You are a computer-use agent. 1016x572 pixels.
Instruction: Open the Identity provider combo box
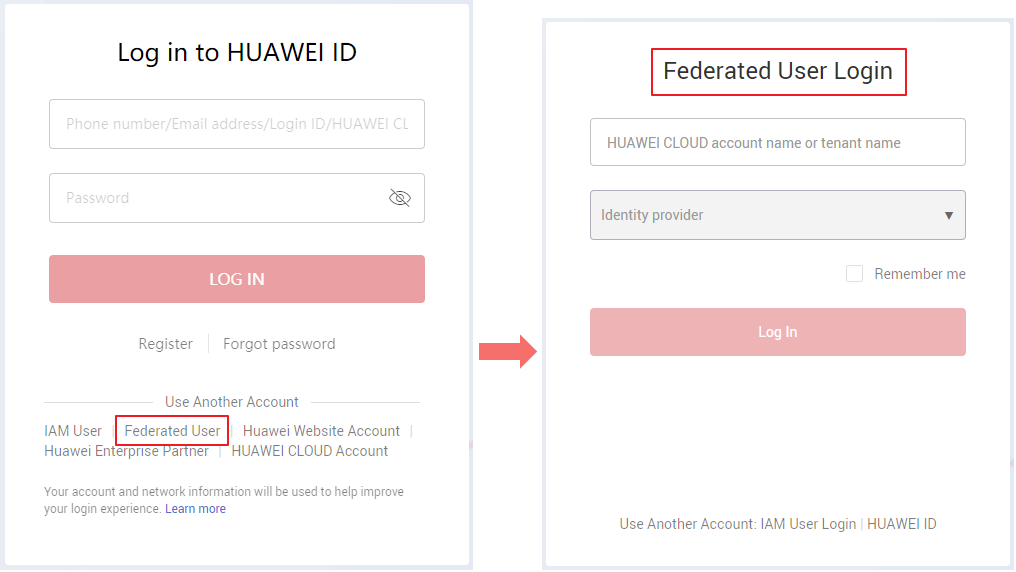coord(778,215)
